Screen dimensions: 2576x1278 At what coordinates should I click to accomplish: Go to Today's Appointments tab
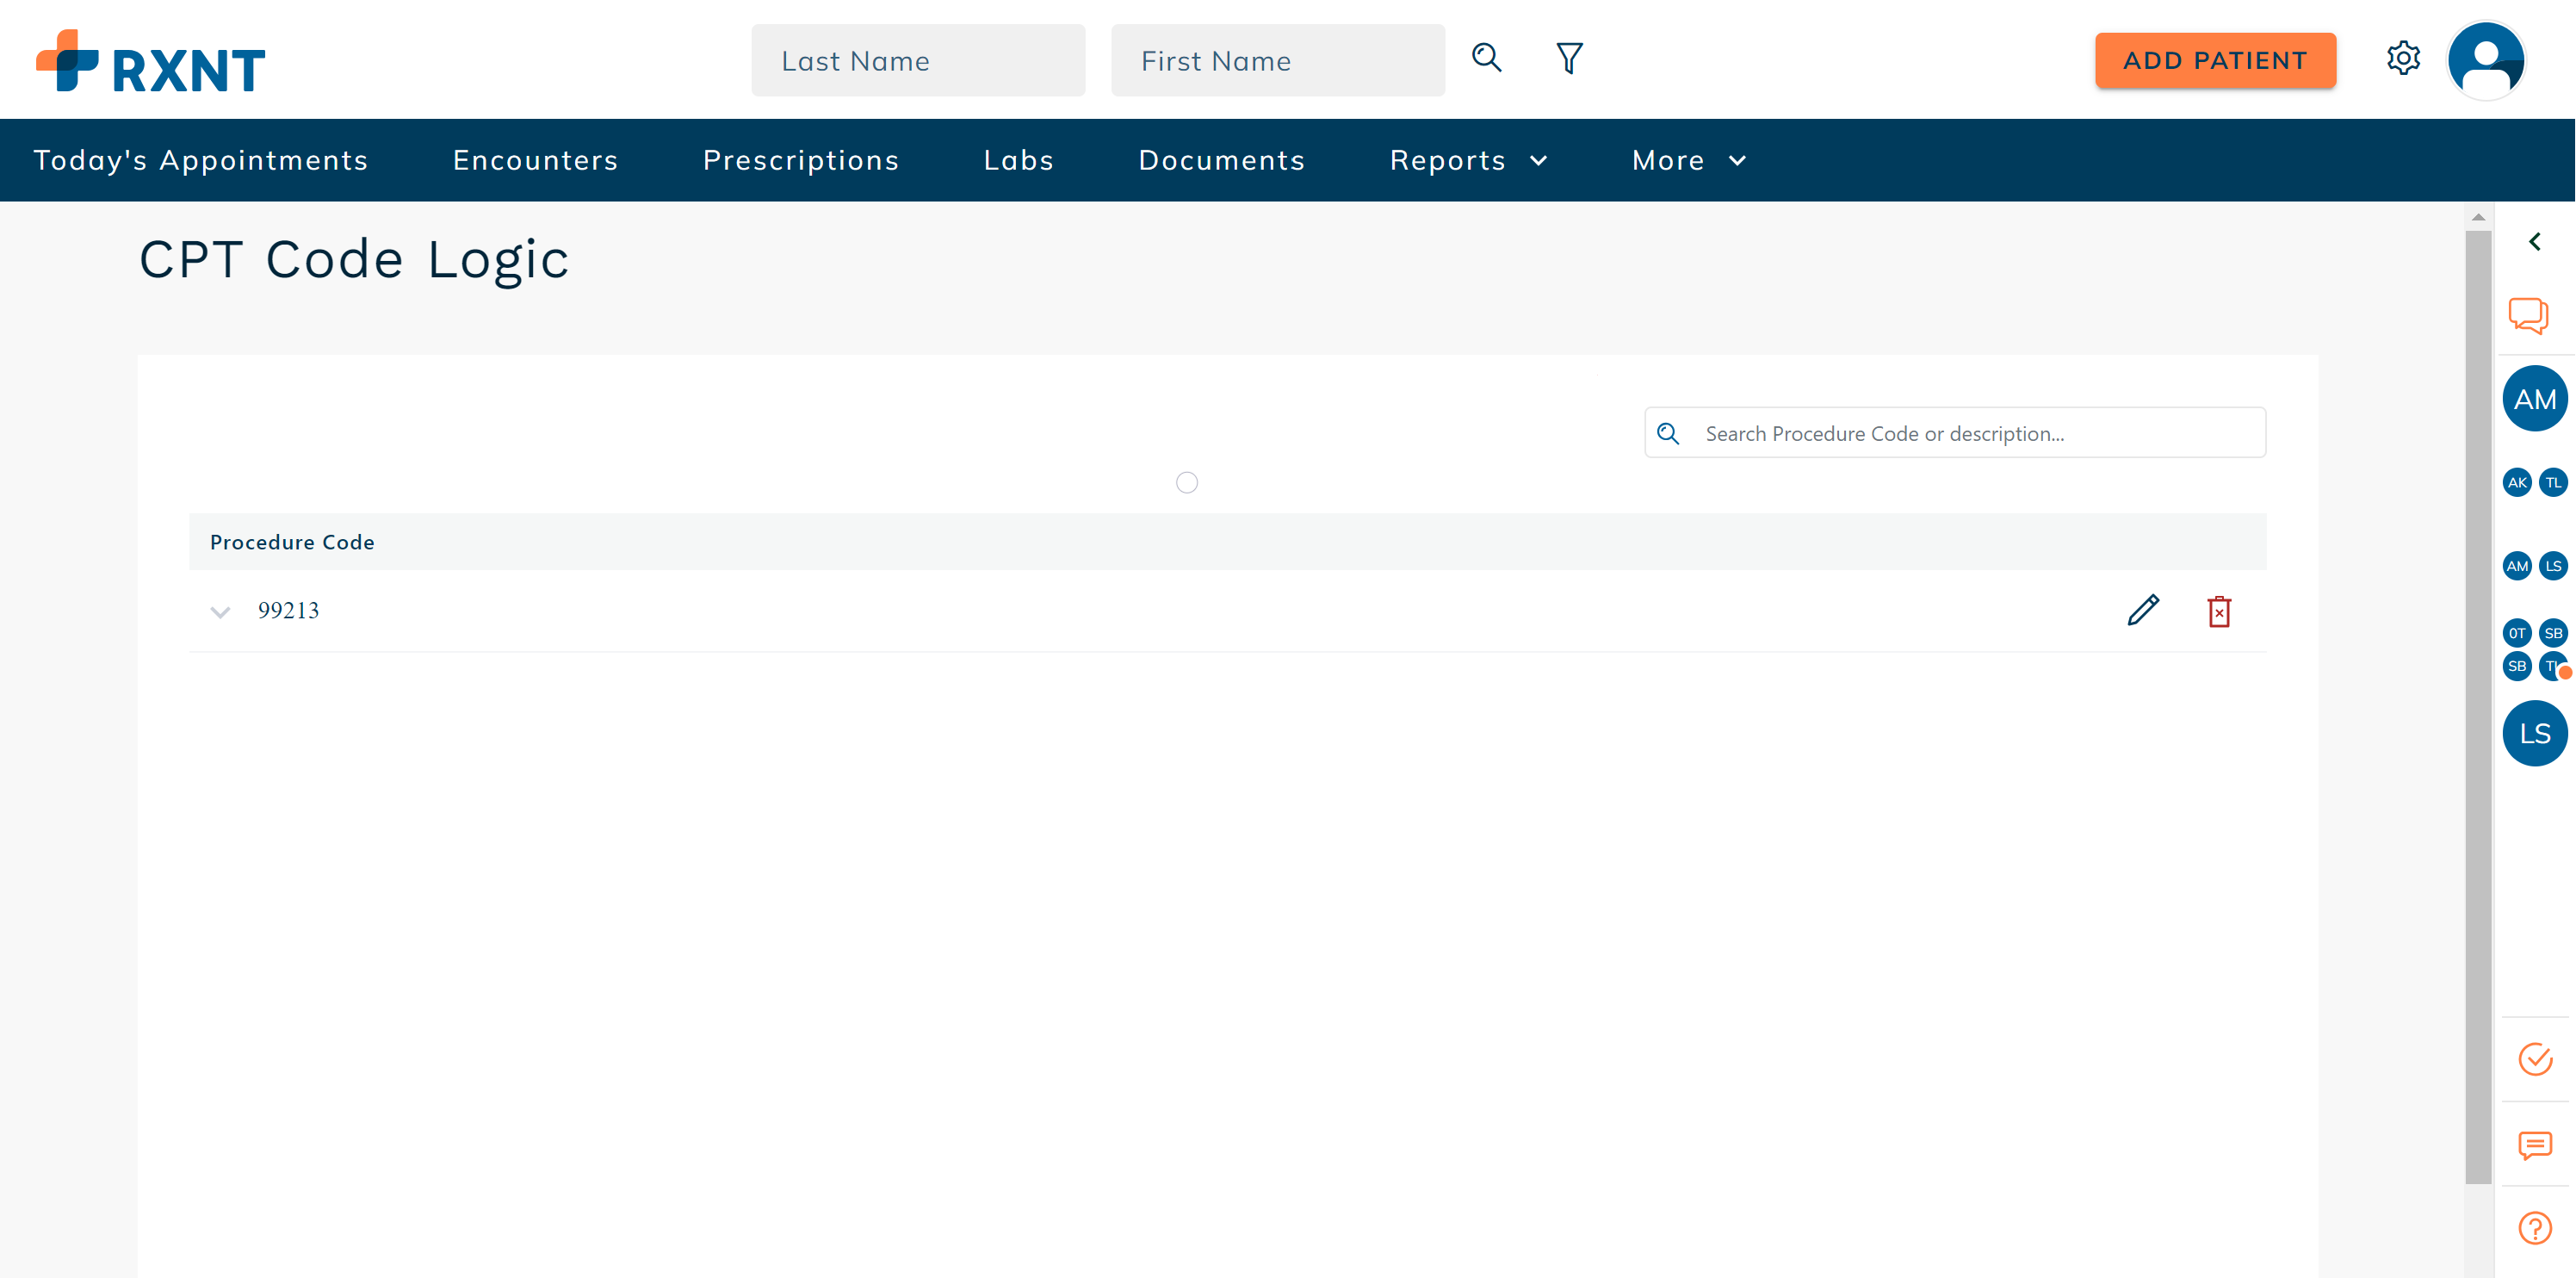pyautogui.click(x=201, y=160)
